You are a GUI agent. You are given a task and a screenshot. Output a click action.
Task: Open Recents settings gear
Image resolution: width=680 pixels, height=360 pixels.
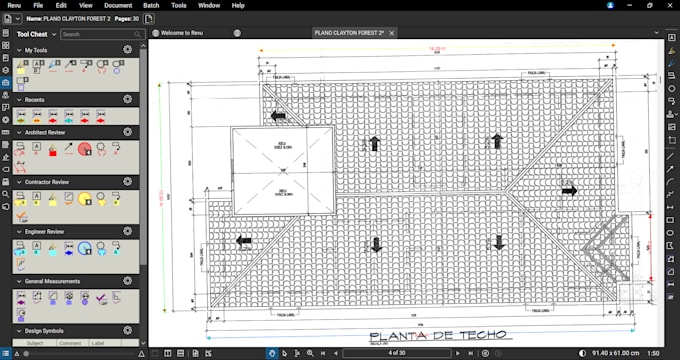(128, 99)
